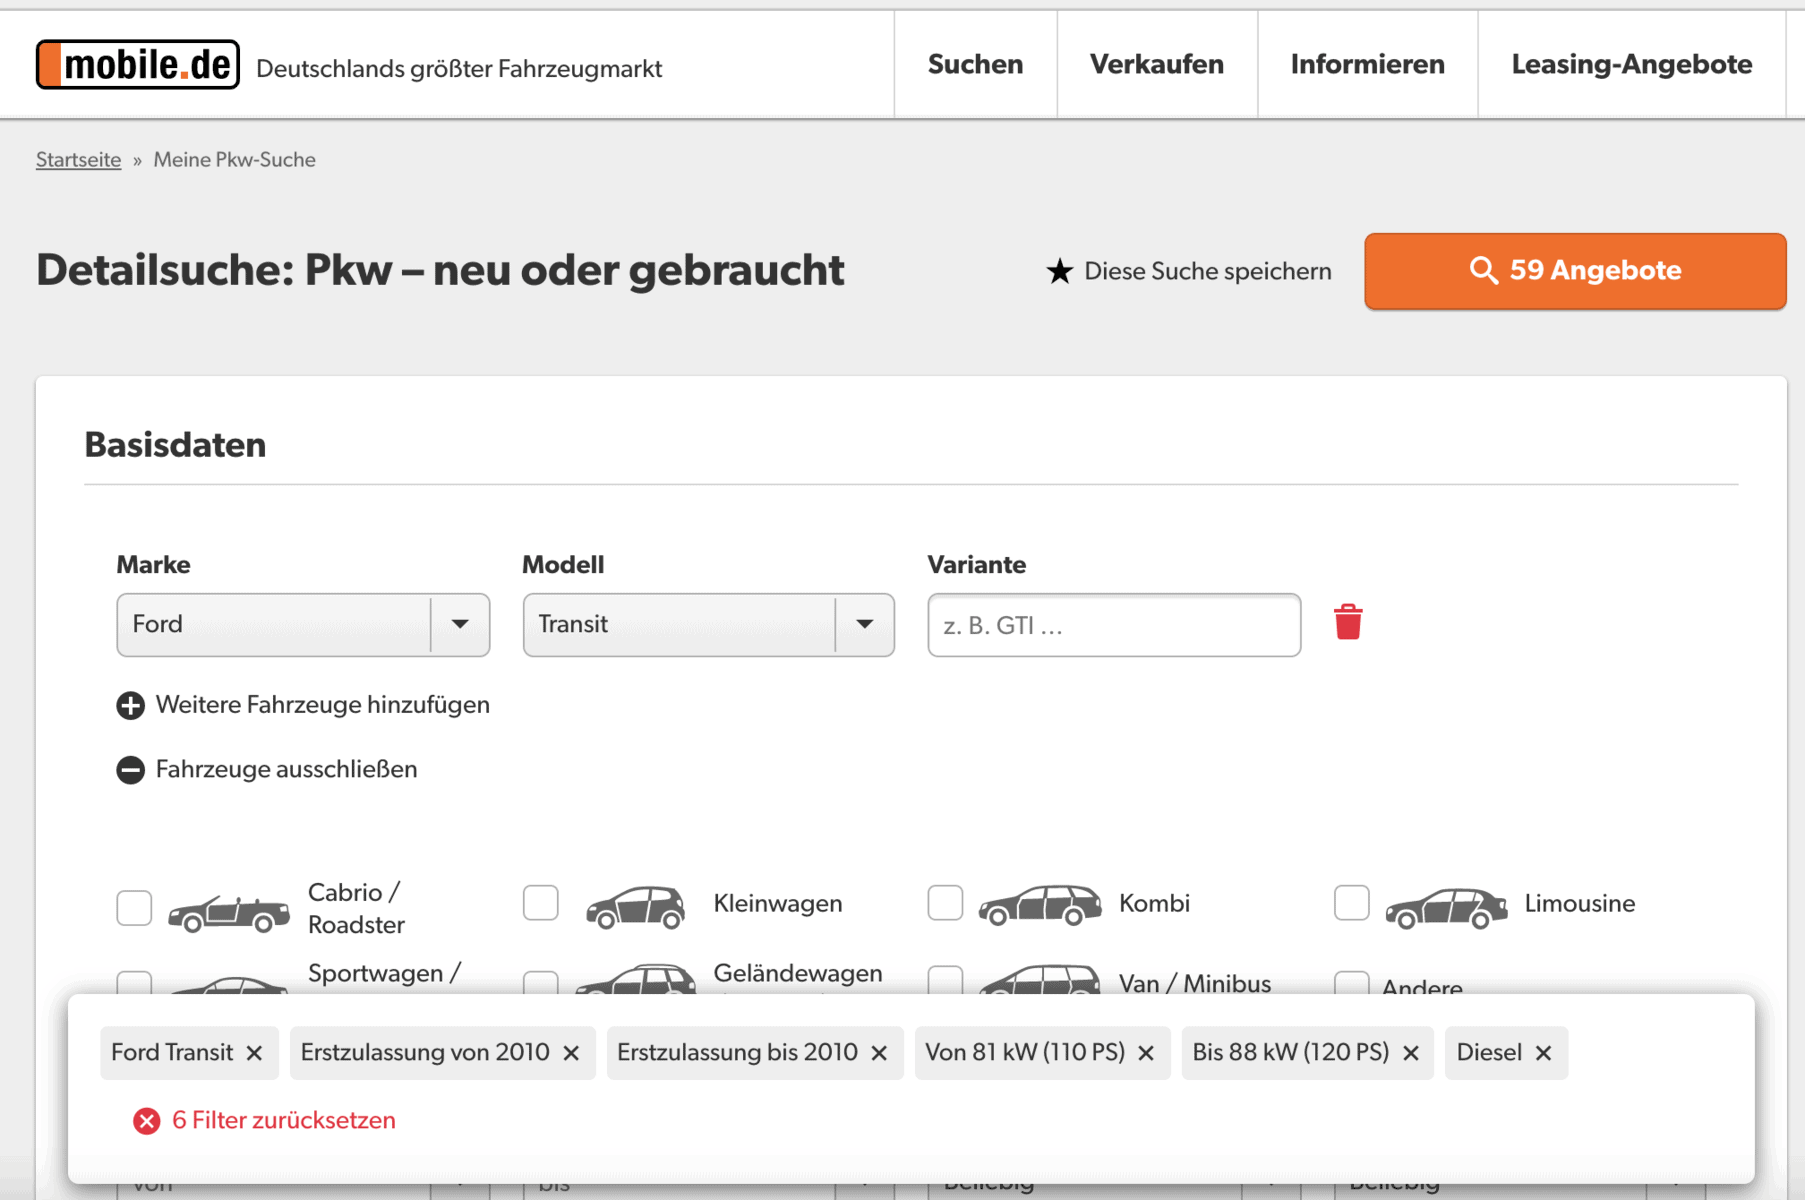Click red reset icon beside 6 Filter
The width and height of the screenshot is (1805, 1200).
tap(146, 1121)
